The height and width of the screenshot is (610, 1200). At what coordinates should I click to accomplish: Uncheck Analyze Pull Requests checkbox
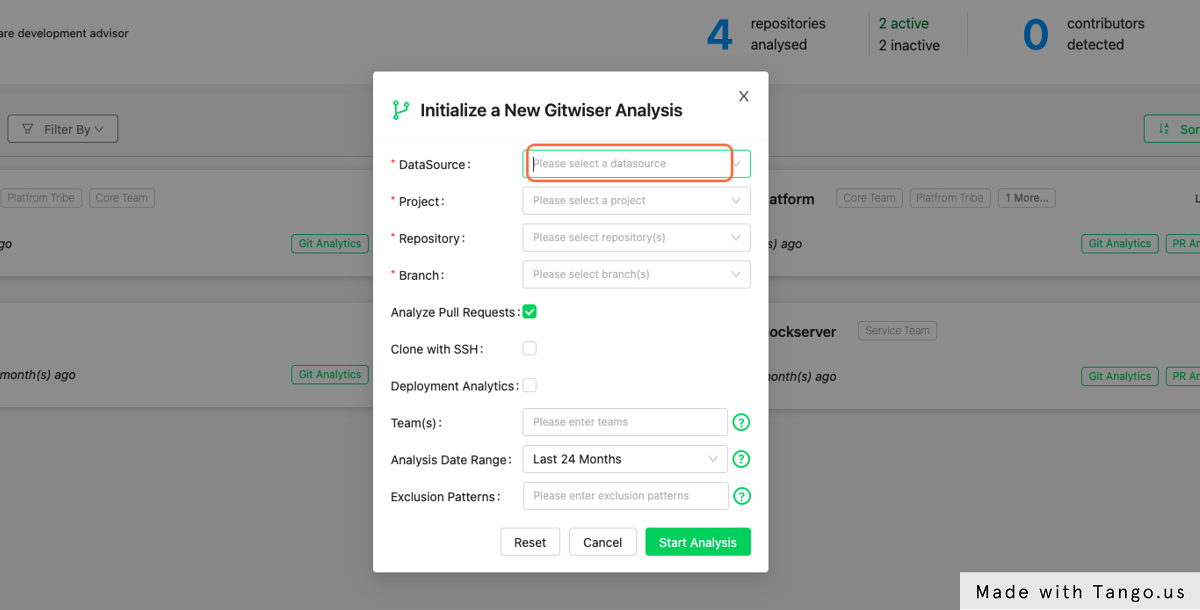530,312
